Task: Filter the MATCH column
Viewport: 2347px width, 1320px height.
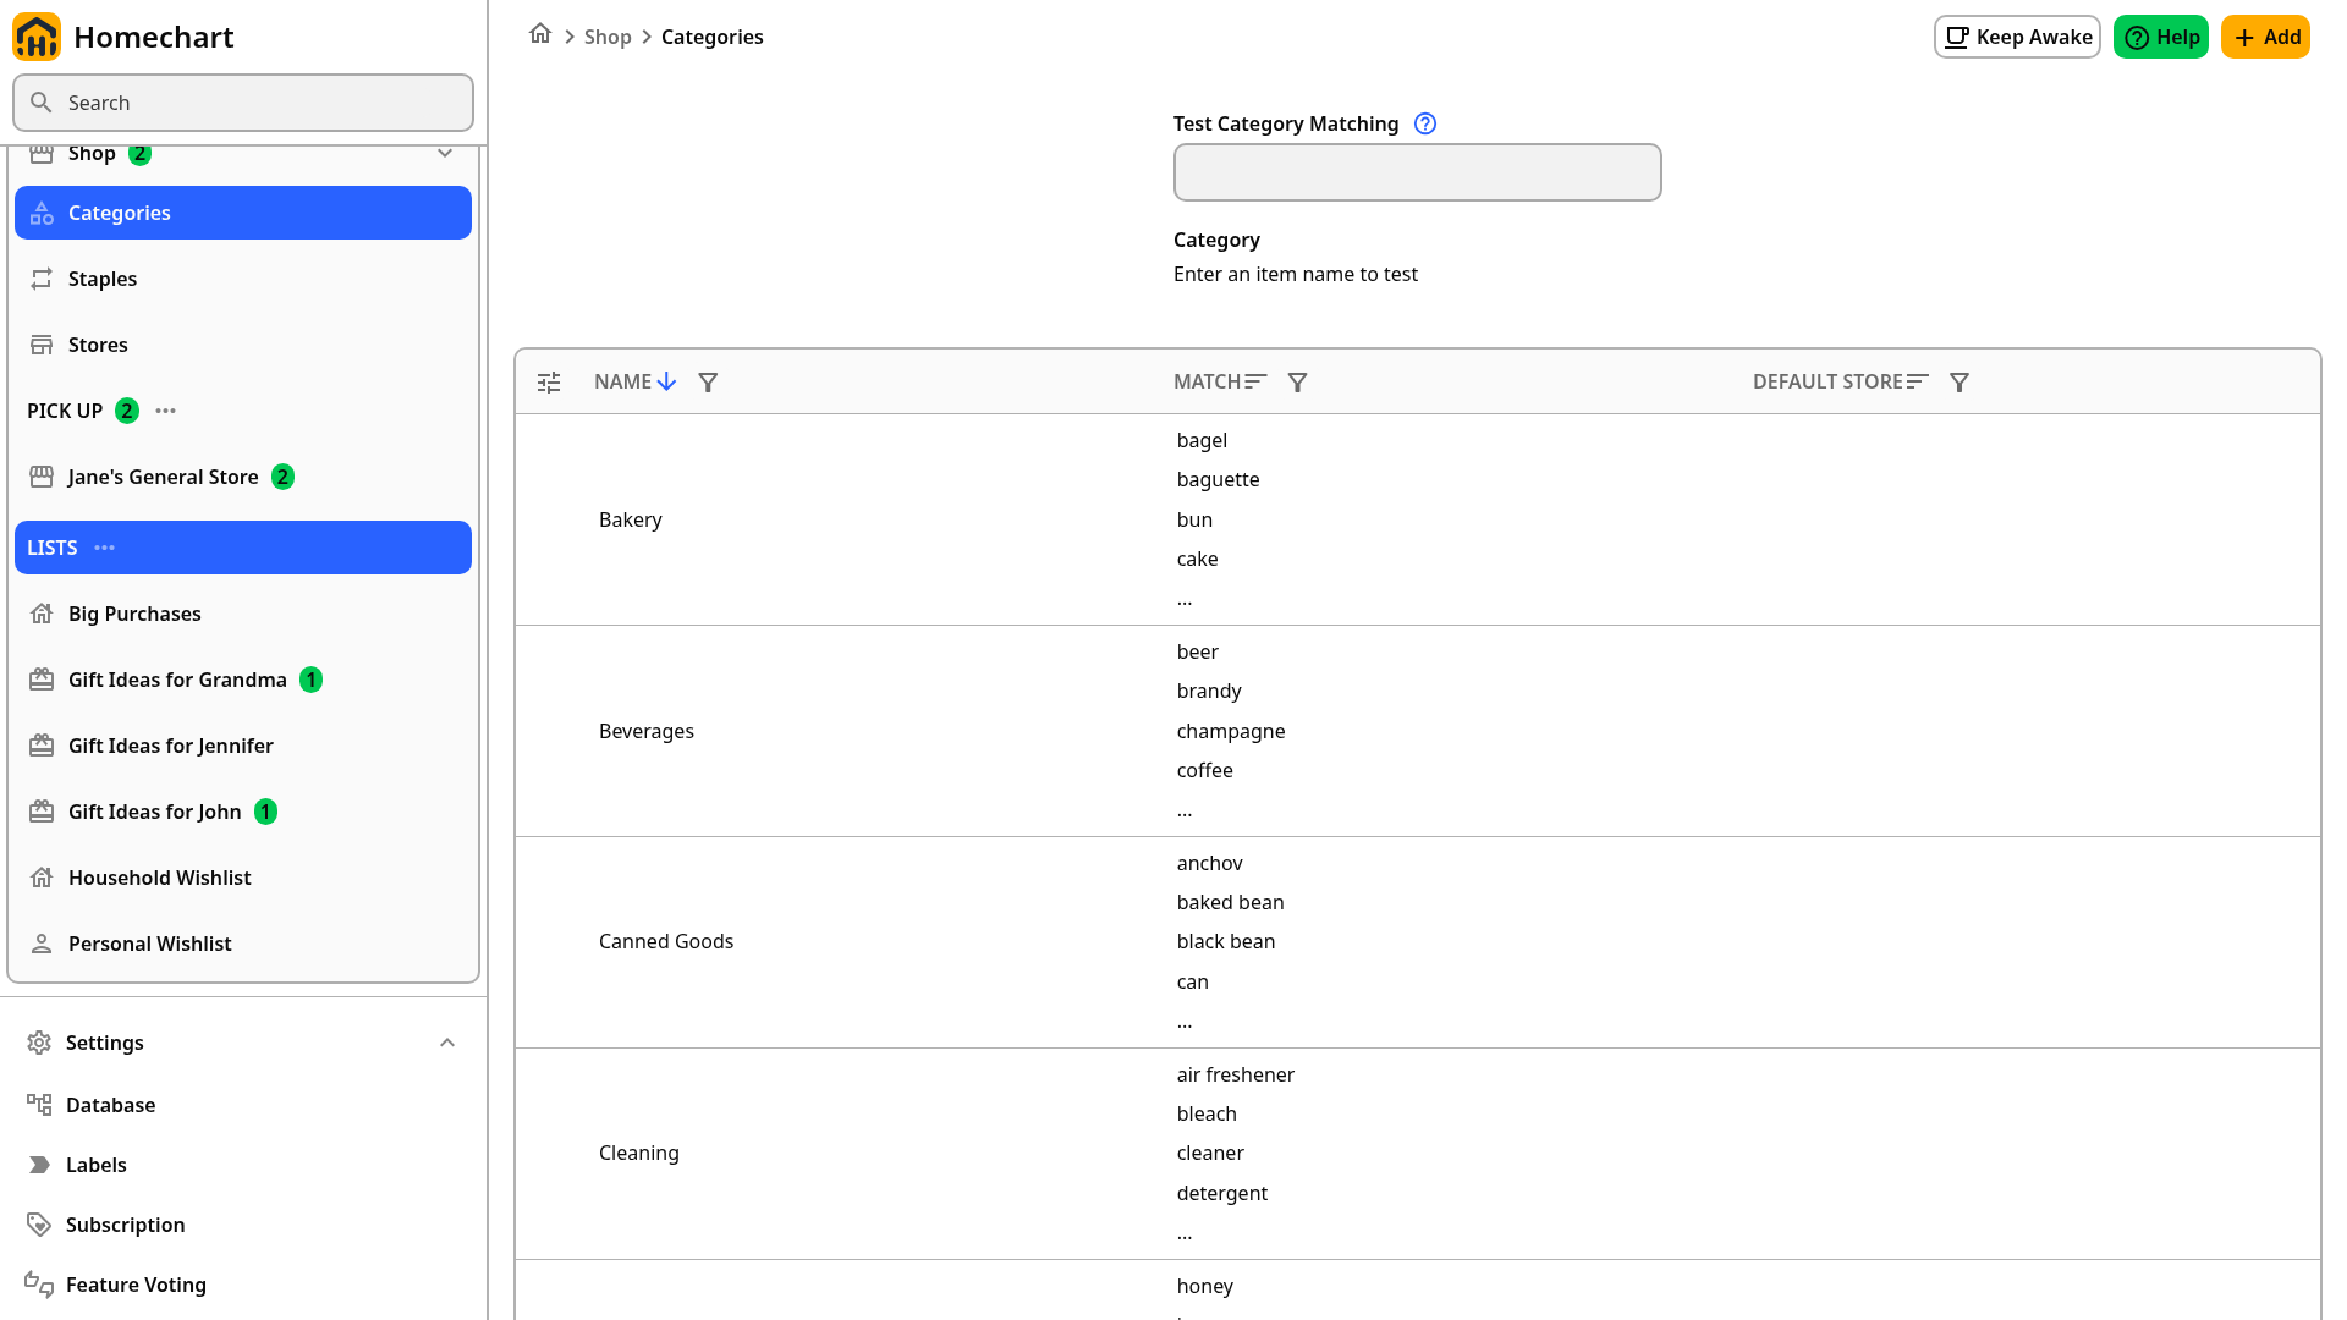Action: click(1297, 382)
